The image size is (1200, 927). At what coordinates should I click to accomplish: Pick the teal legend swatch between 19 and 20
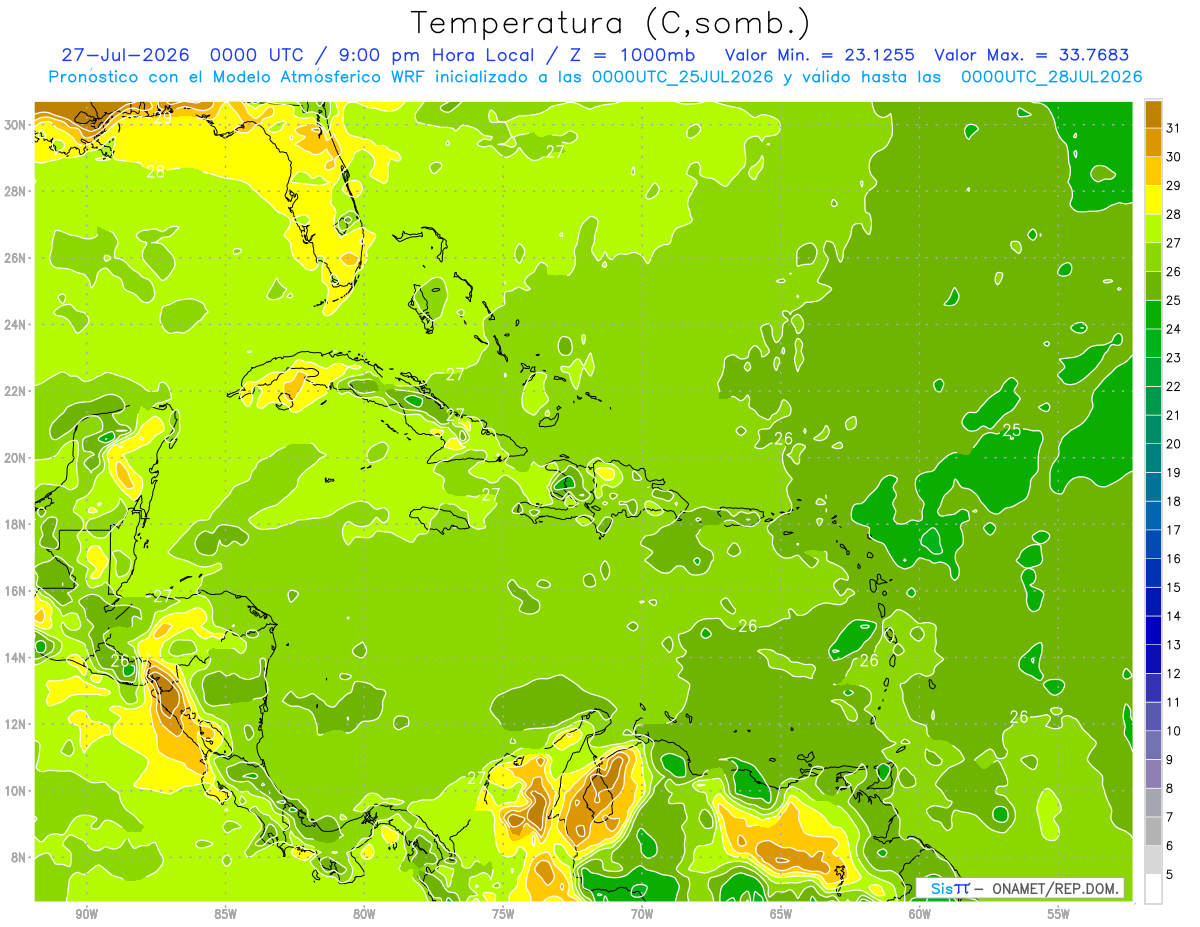[1153, 458]
